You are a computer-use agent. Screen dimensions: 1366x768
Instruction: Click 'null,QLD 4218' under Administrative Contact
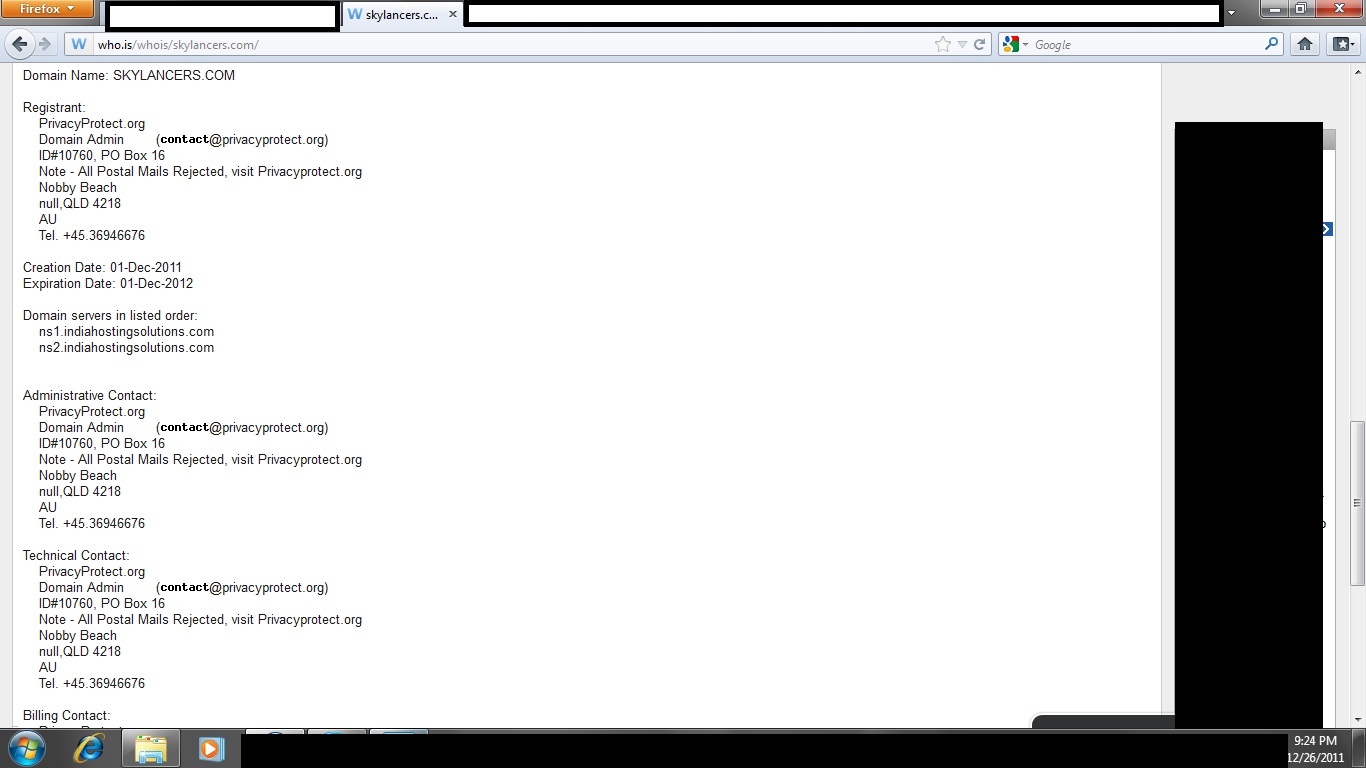point(80,491)
